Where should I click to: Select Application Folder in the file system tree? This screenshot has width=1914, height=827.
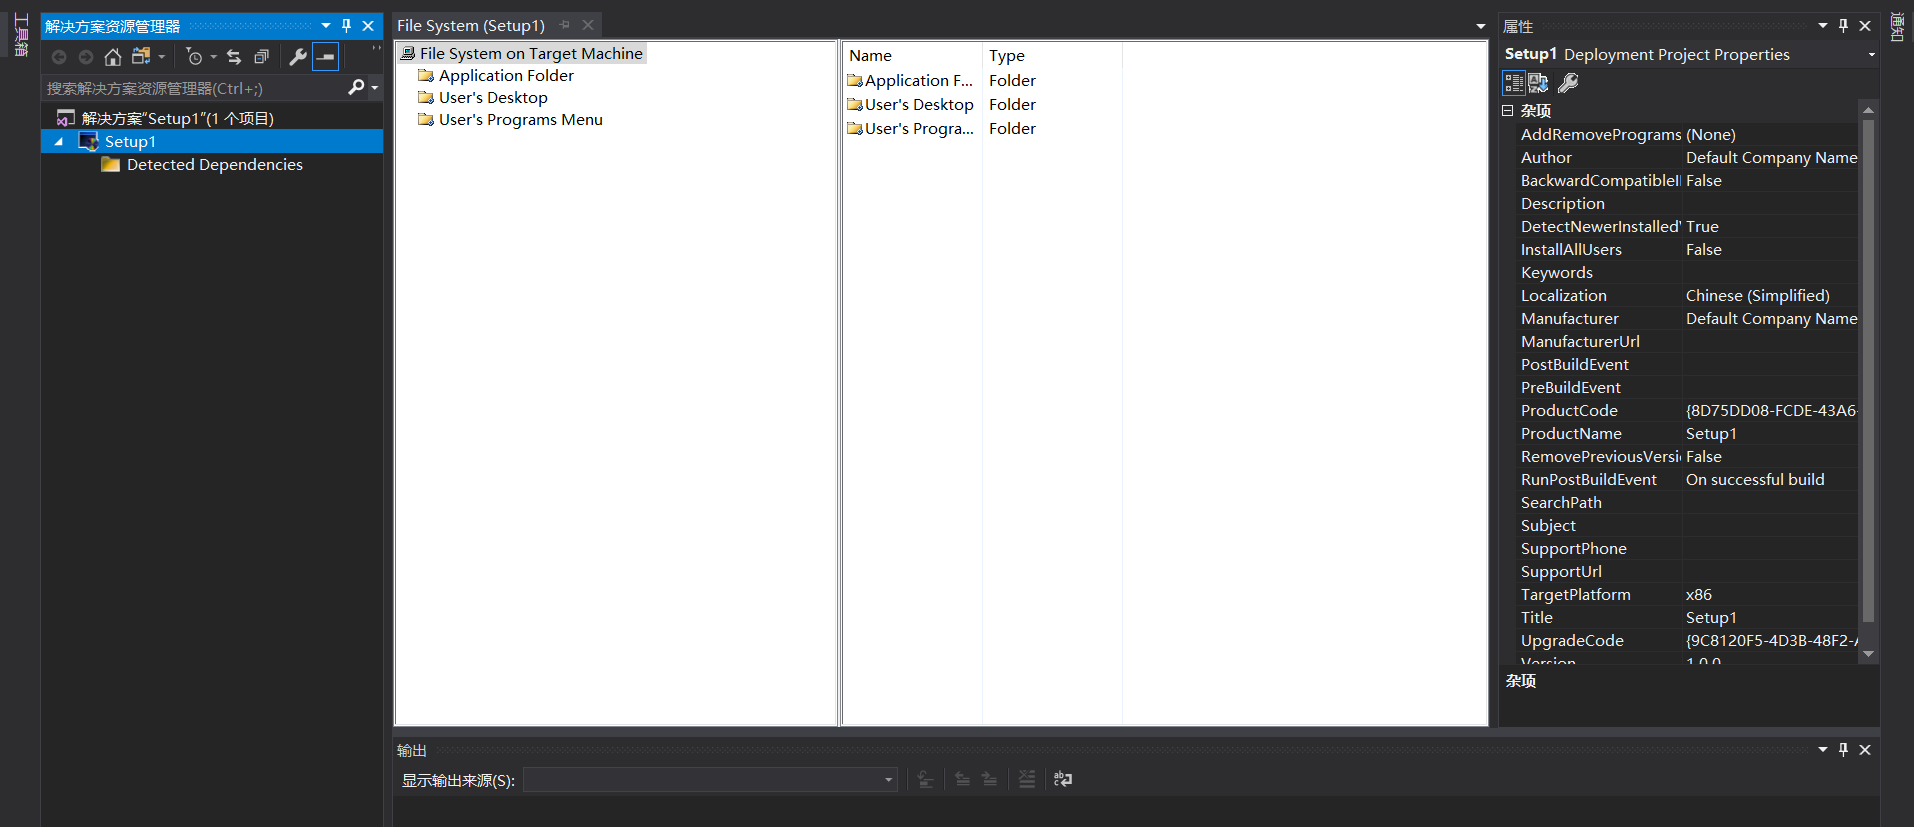click(506, 76)
